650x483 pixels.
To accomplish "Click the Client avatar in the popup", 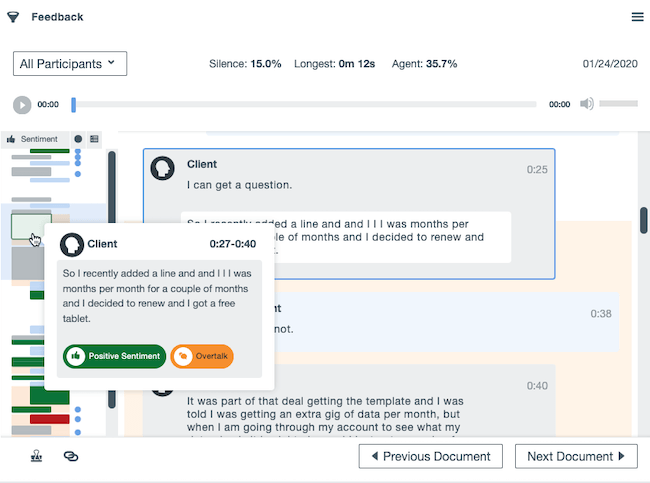I will [72, 245].
